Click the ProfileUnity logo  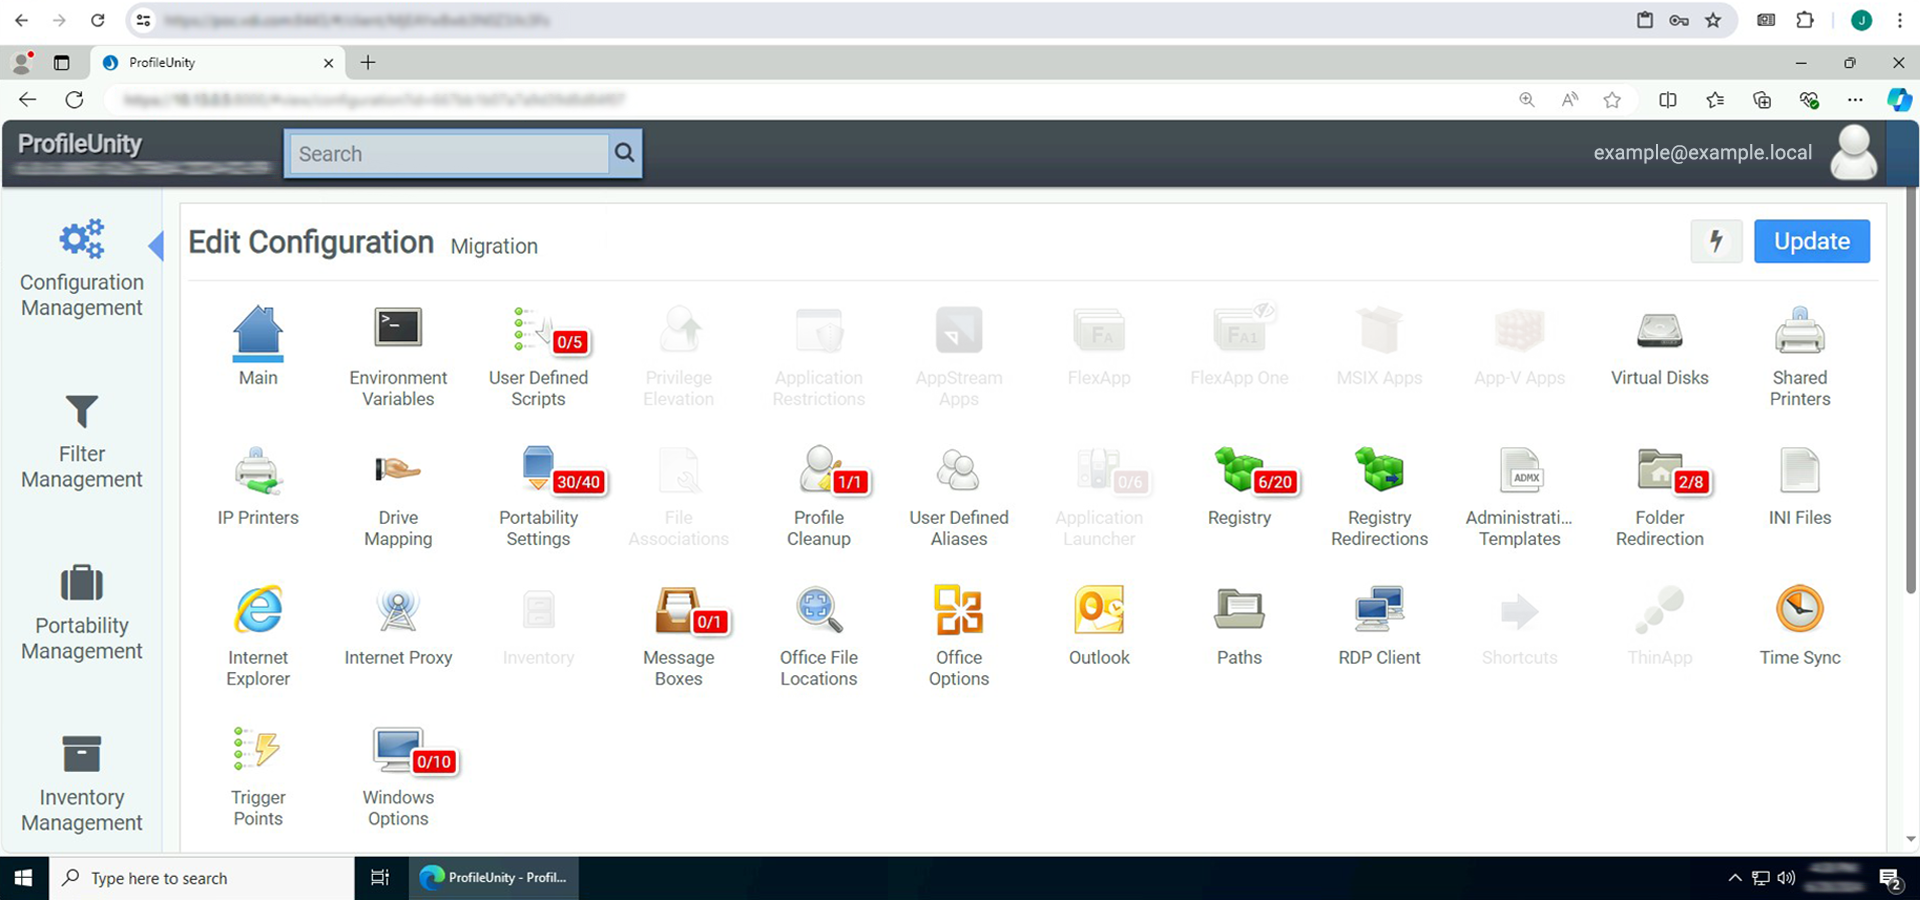point(80,144)
